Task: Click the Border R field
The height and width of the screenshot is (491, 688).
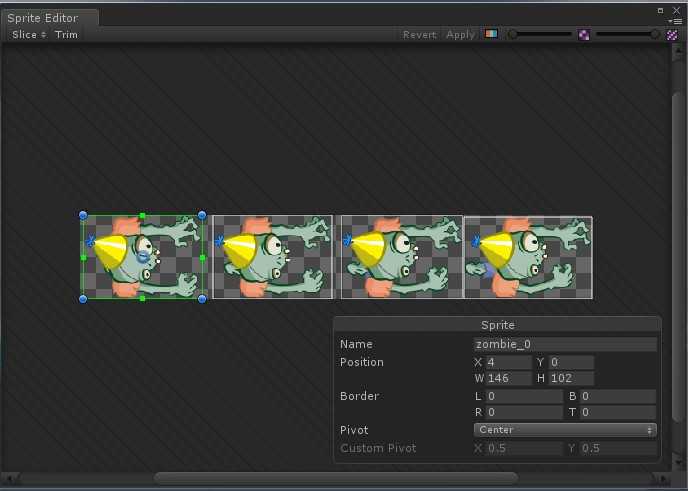Action: 524,412
